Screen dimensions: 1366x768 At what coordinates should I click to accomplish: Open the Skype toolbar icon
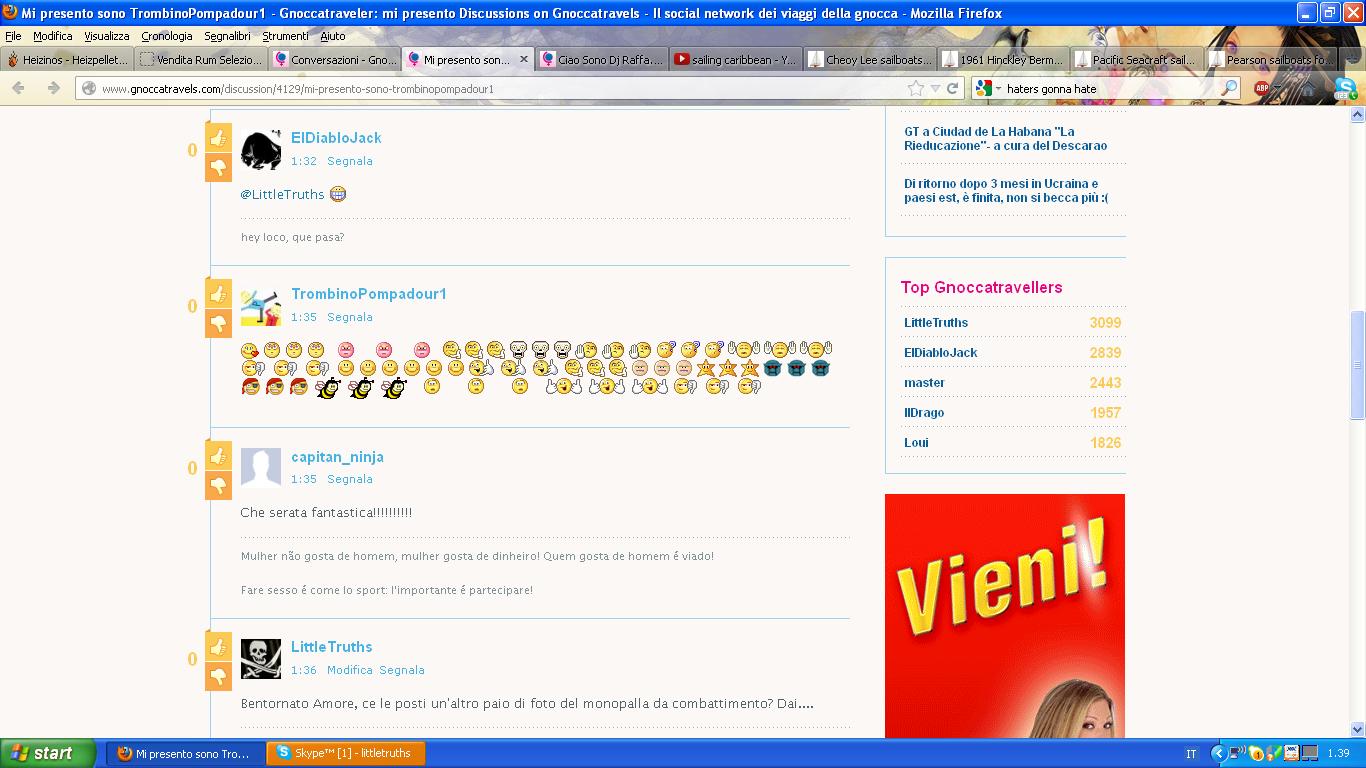coord(1344,88)
